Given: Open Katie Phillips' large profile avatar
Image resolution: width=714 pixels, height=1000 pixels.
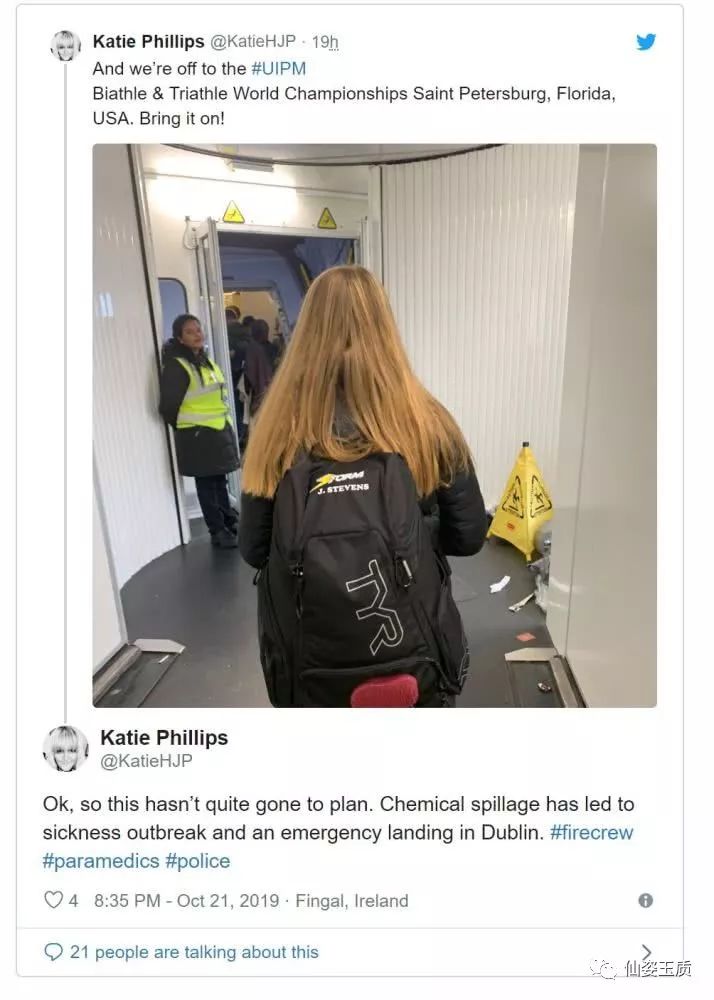Looking at the screenshot, I should (65, 748).
